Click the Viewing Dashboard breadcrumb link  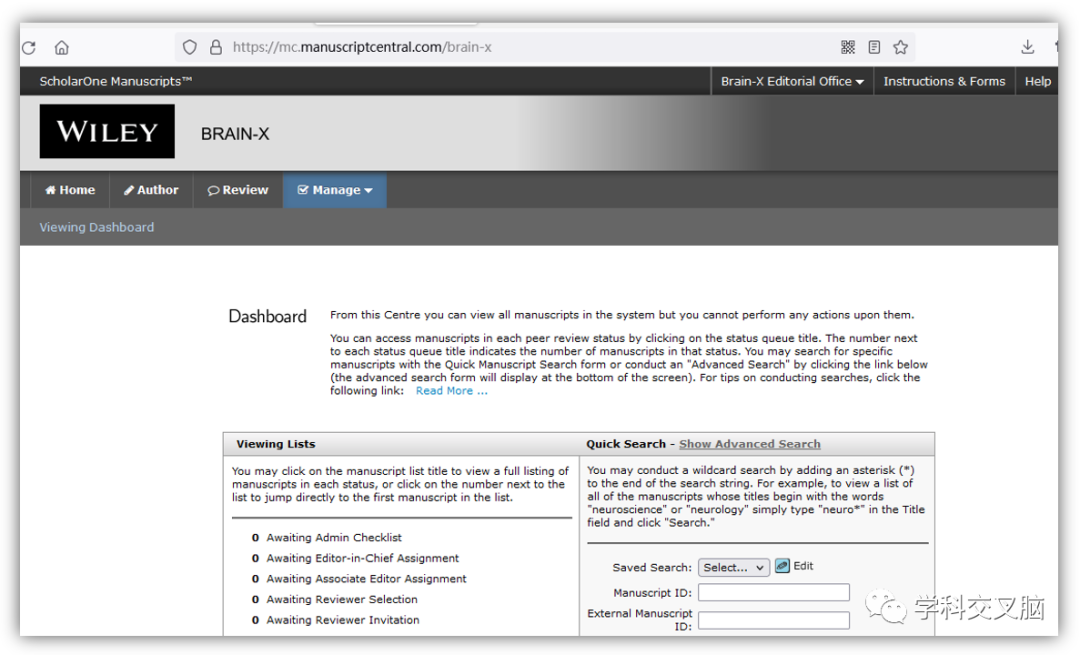coord(96,227)
